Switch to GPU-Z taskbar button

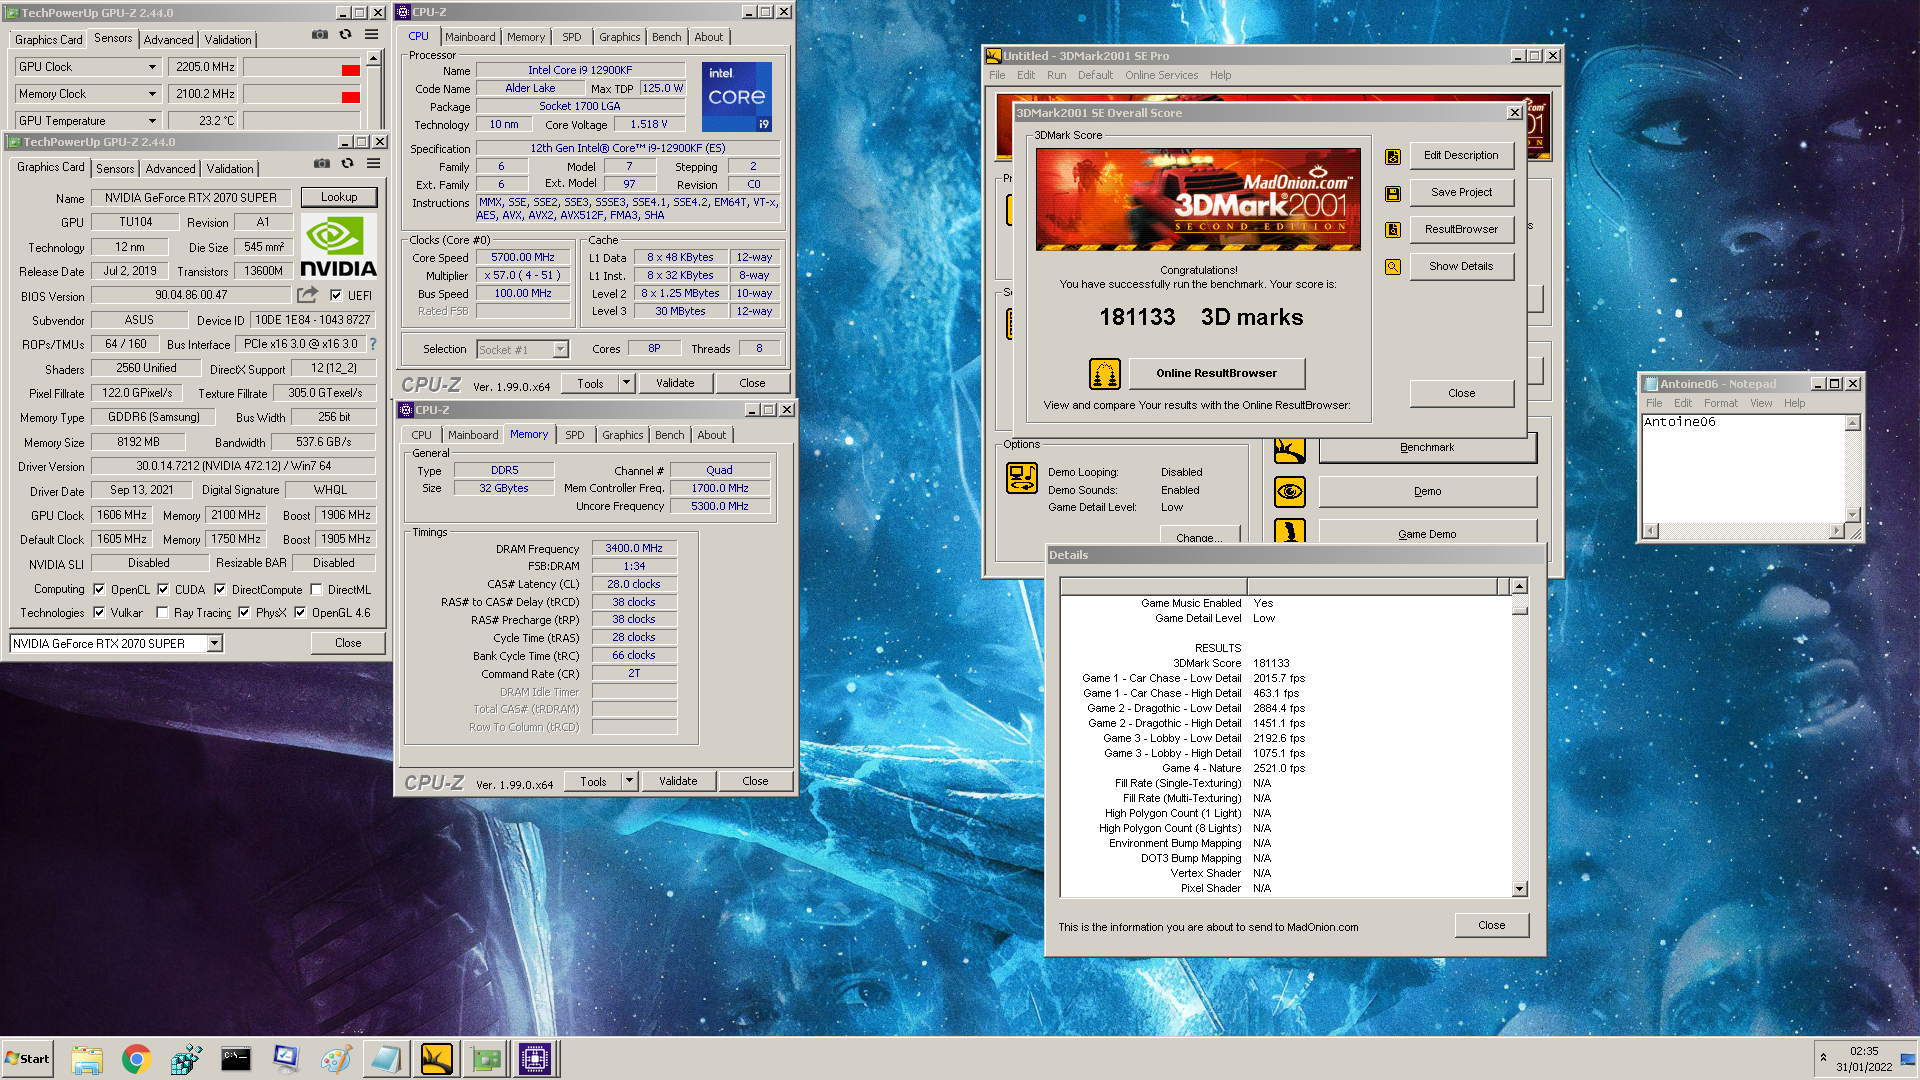tap(486, 1059)
